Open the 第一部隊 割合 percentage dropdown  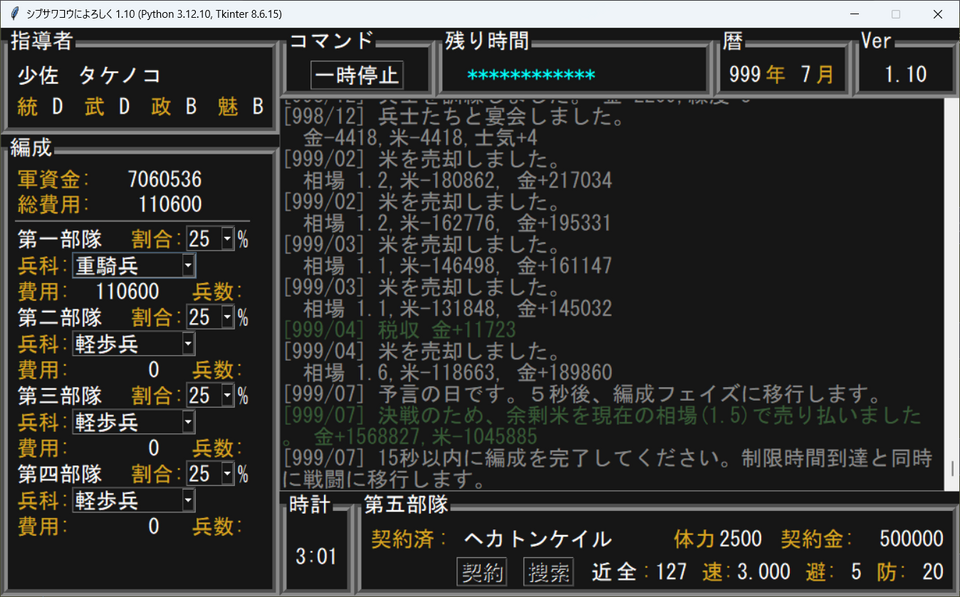click(x=227, y=239)
